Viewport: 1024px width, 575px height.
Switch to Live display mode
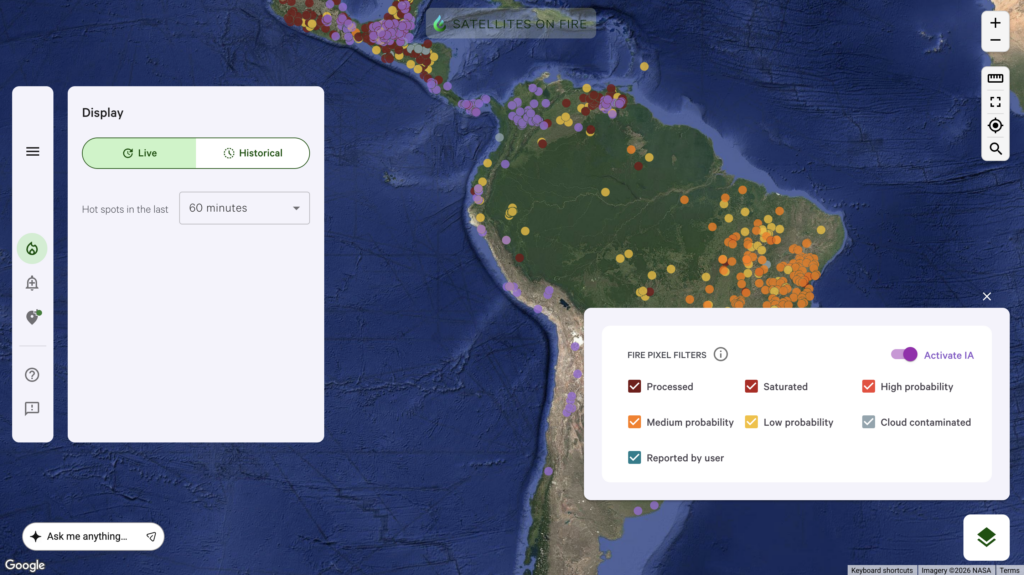coord(139,153)
